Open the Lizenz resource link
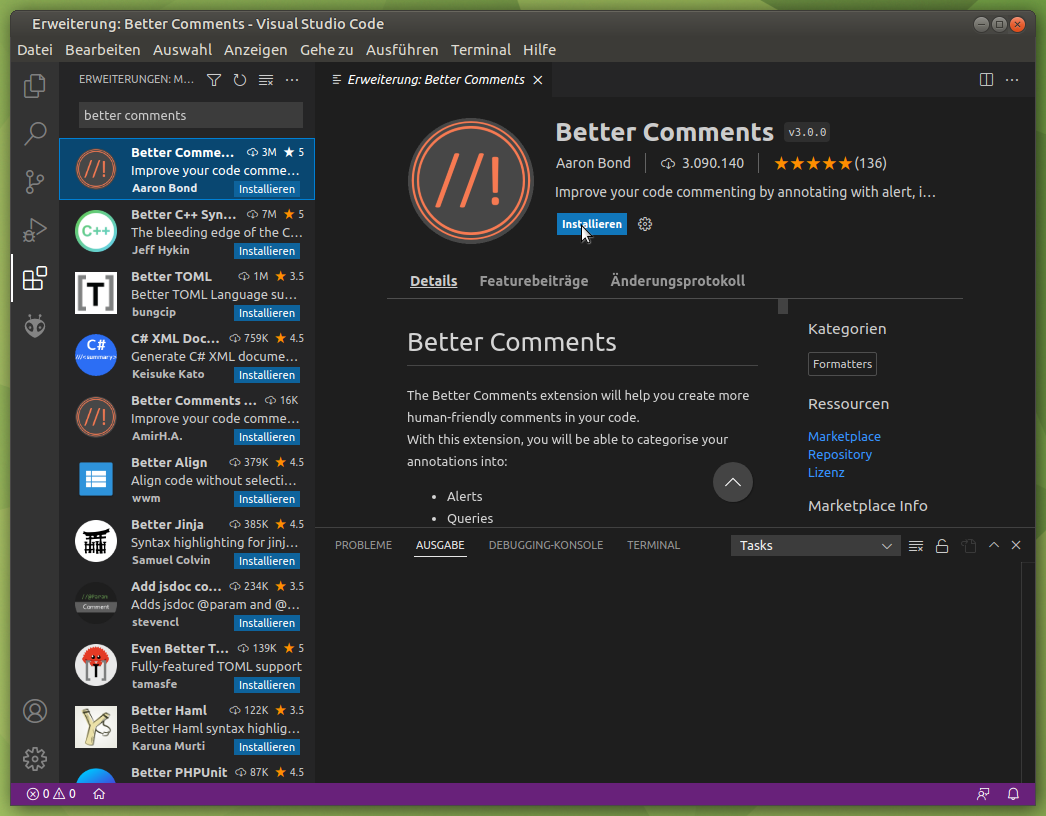Image resolution: width=1046 pixels, height=816 pixels. 826,472
